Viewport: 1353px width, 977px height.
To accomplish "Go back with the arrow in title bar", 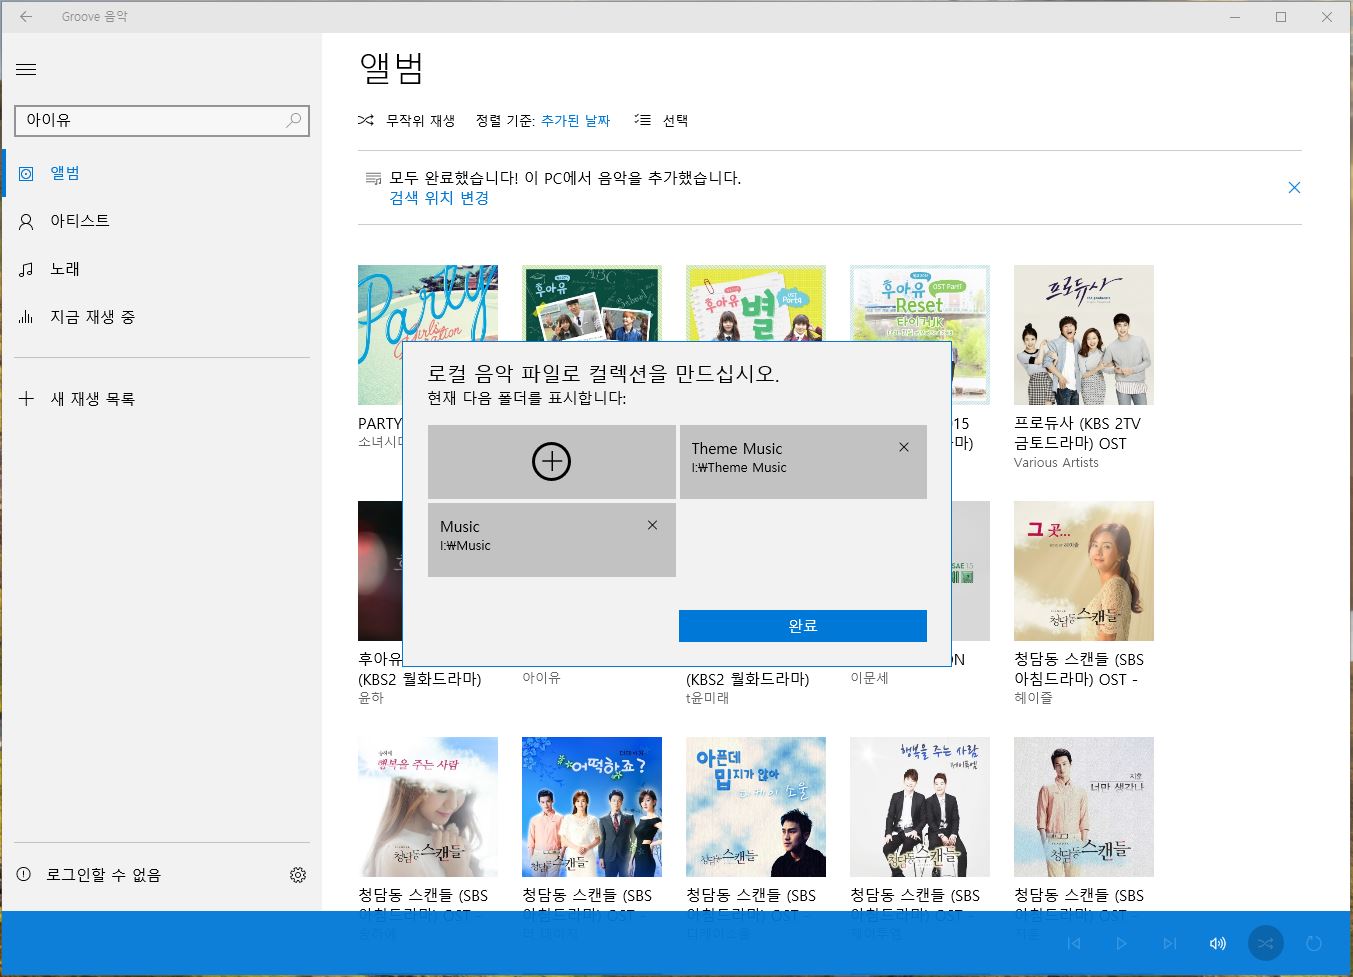I will [26, 17].
